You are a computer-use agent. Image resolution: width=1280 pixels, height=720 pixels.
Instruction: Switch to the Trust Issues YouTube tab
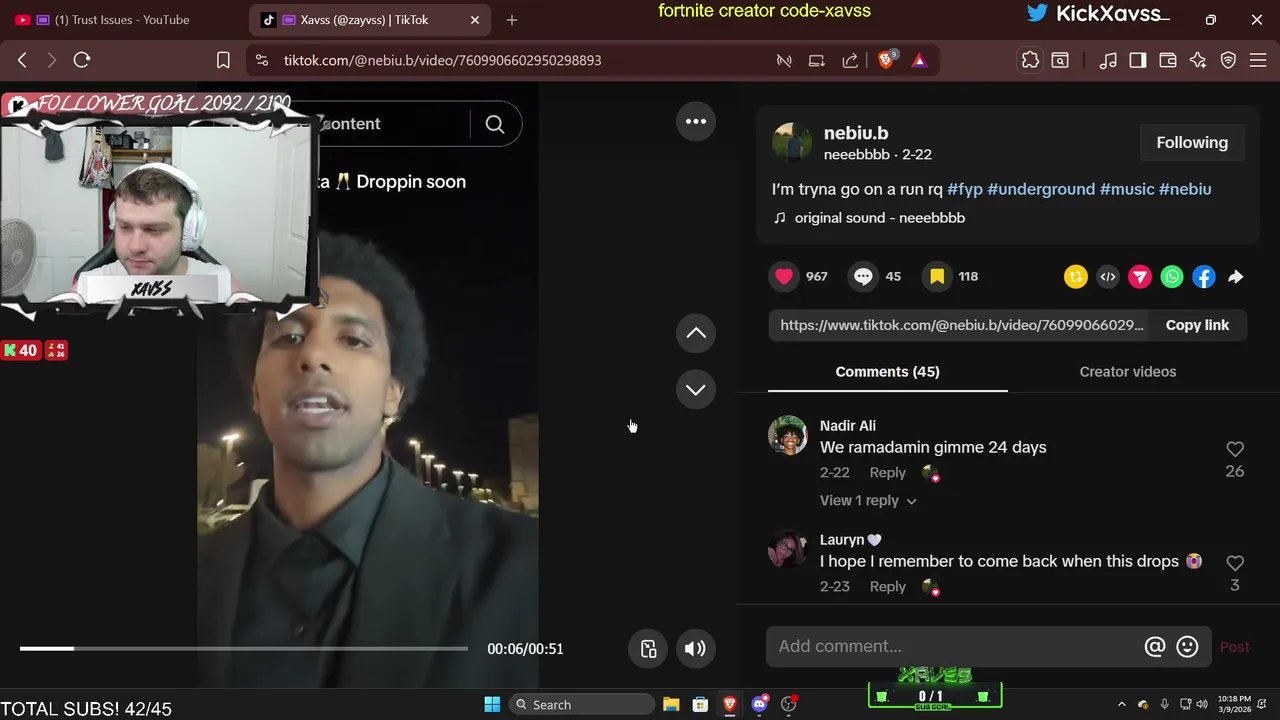click(x=123, y=20)
